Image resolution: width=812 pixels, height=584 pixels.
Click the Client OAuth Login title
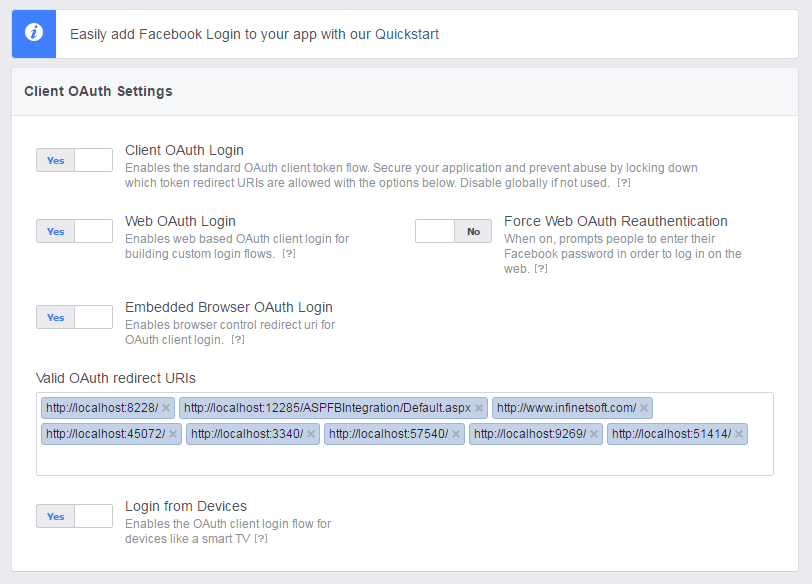pos(184,150)
